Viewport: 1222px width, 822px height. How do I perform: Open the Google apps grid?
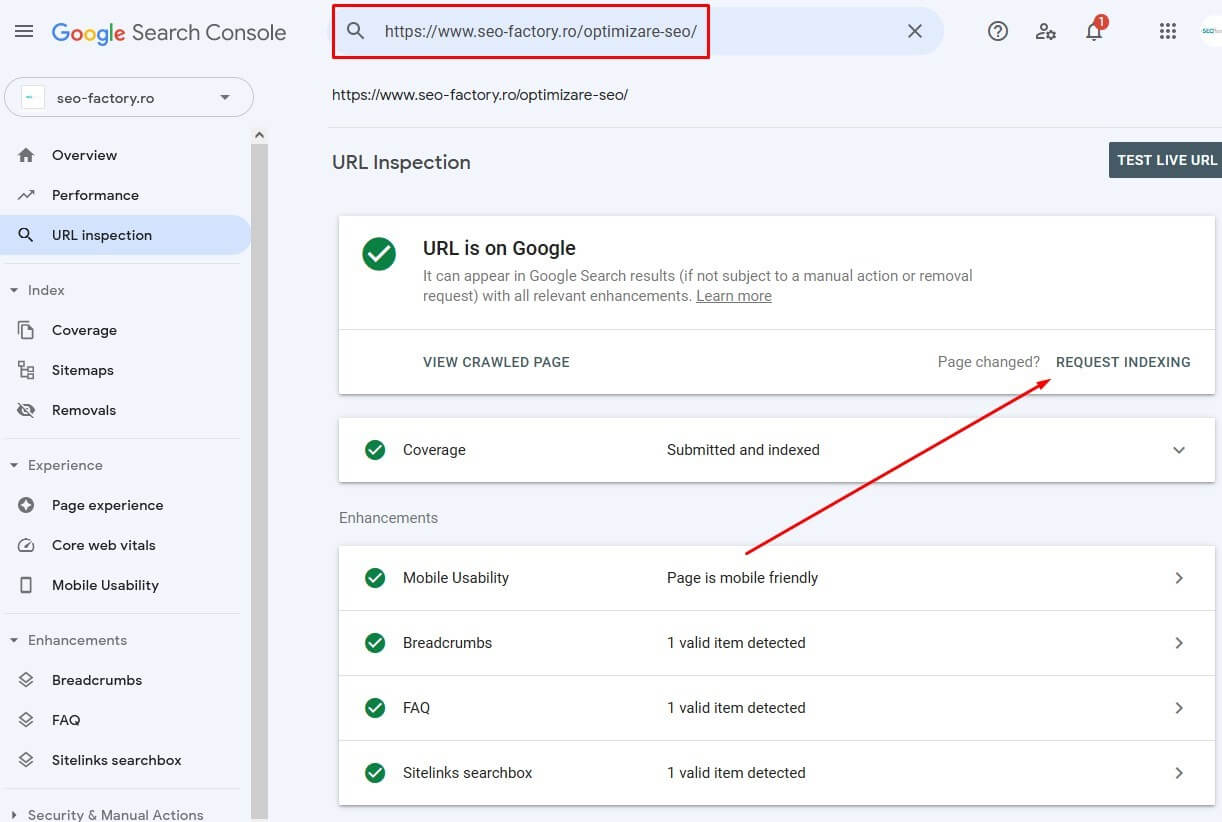click(1167, 31)
